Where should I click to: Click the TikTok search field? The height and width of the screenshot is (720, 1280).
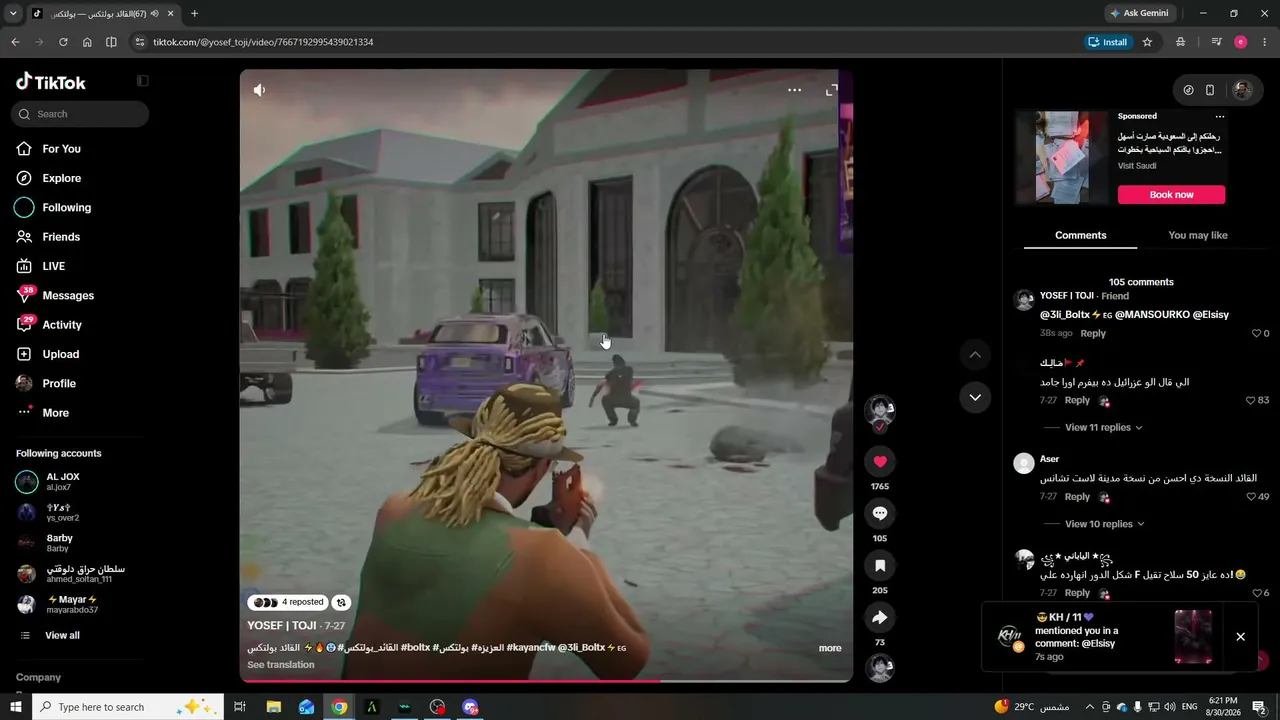[x=80, y=114]
